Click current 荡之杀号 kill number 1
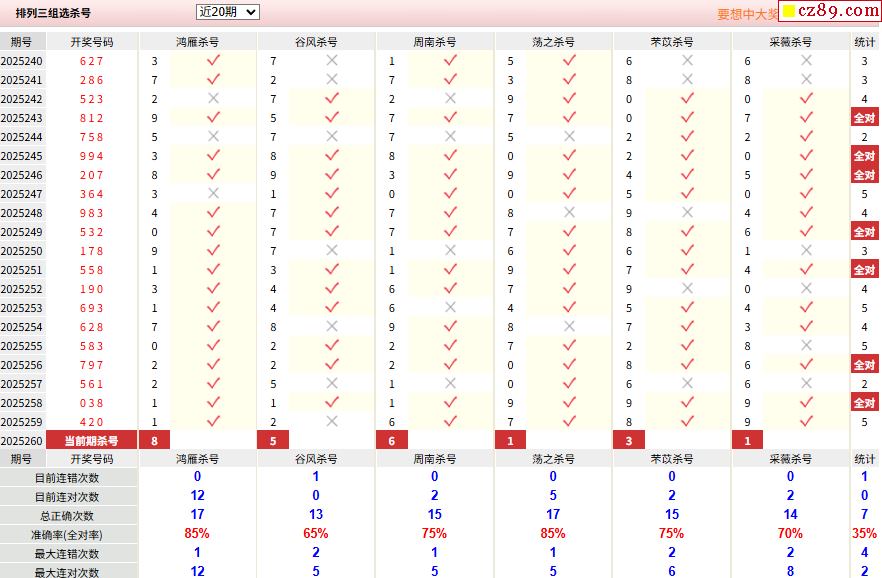Image resolution: width=882 pixels, height=578 pixels. (511, 440)
